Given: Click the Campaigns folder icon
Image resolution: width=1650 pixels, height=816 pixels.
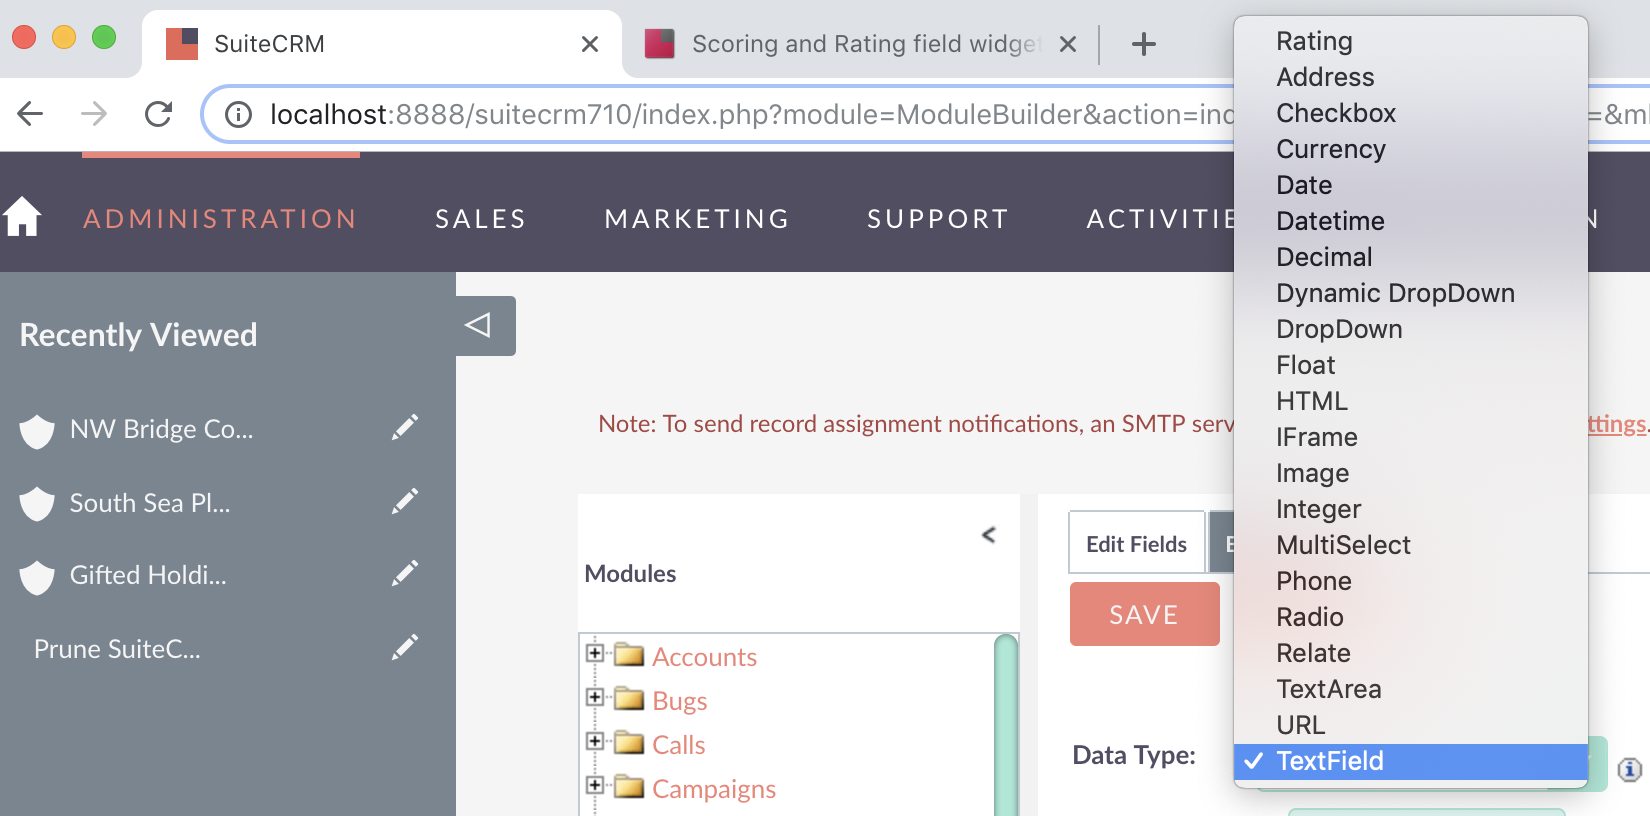Looking at the screenshot, I should click(629, 787).
